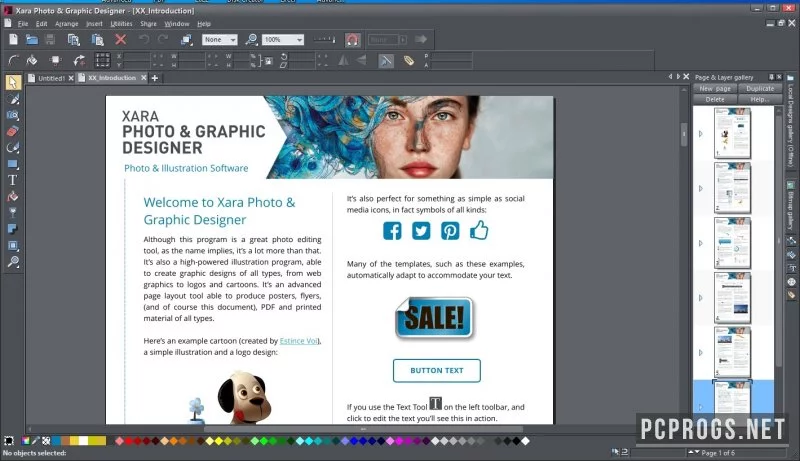
Task: Expand page 5 layers in gallery
Action: tap(701, 352)
